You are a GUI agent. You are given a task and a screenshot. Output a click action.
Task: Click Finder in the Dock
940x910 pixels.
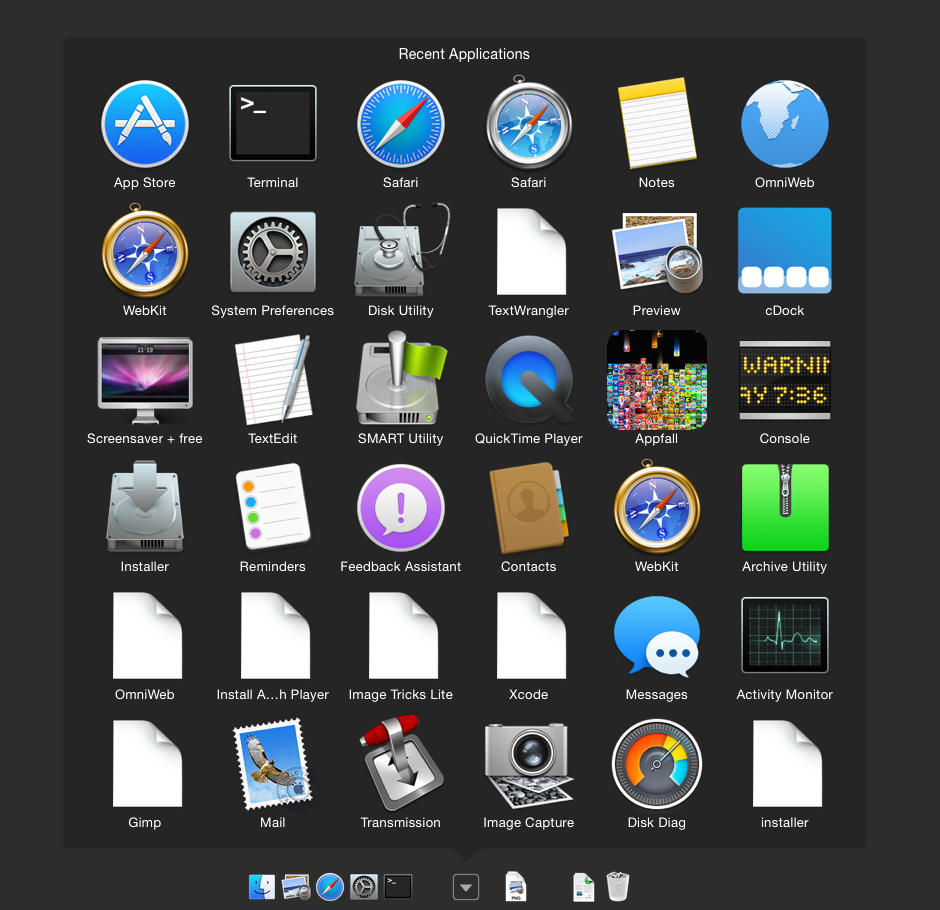262,887
